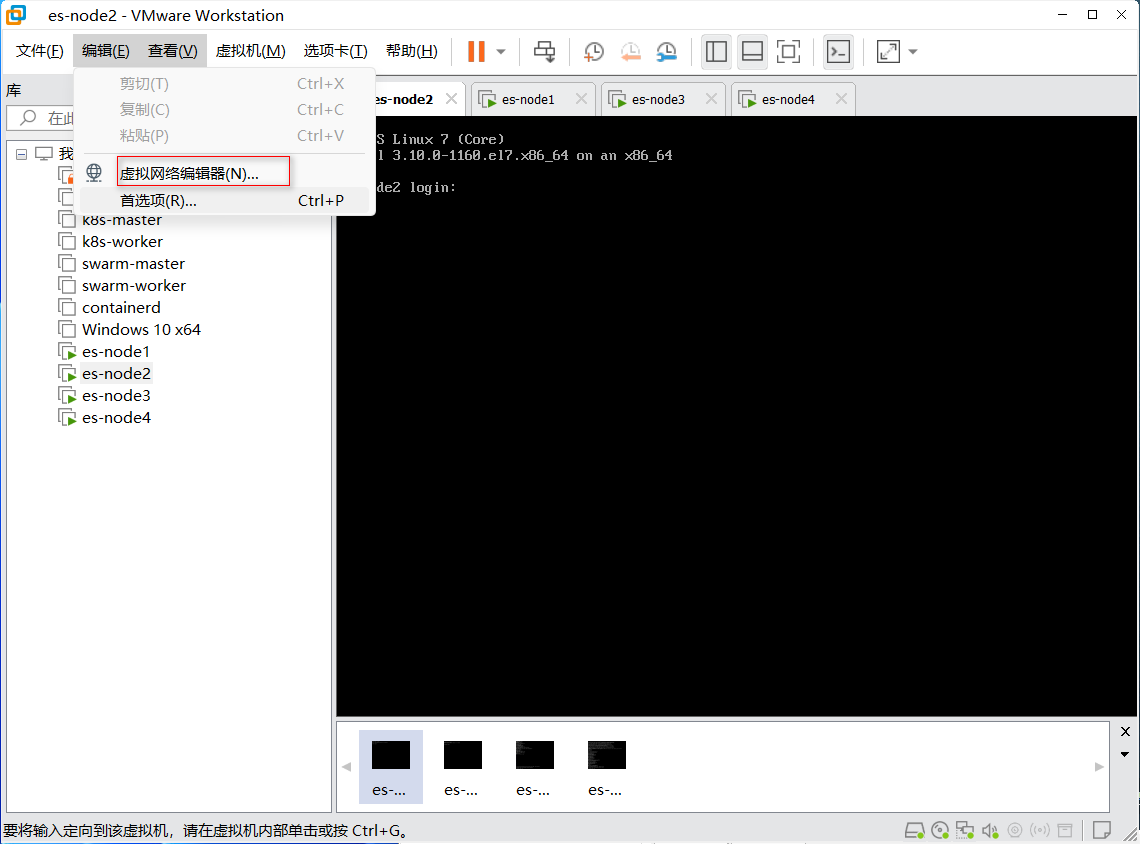This screenshot has width=1140, height=844.
Task: Open the message log icon in status bar
Action: pos(1101,830)
